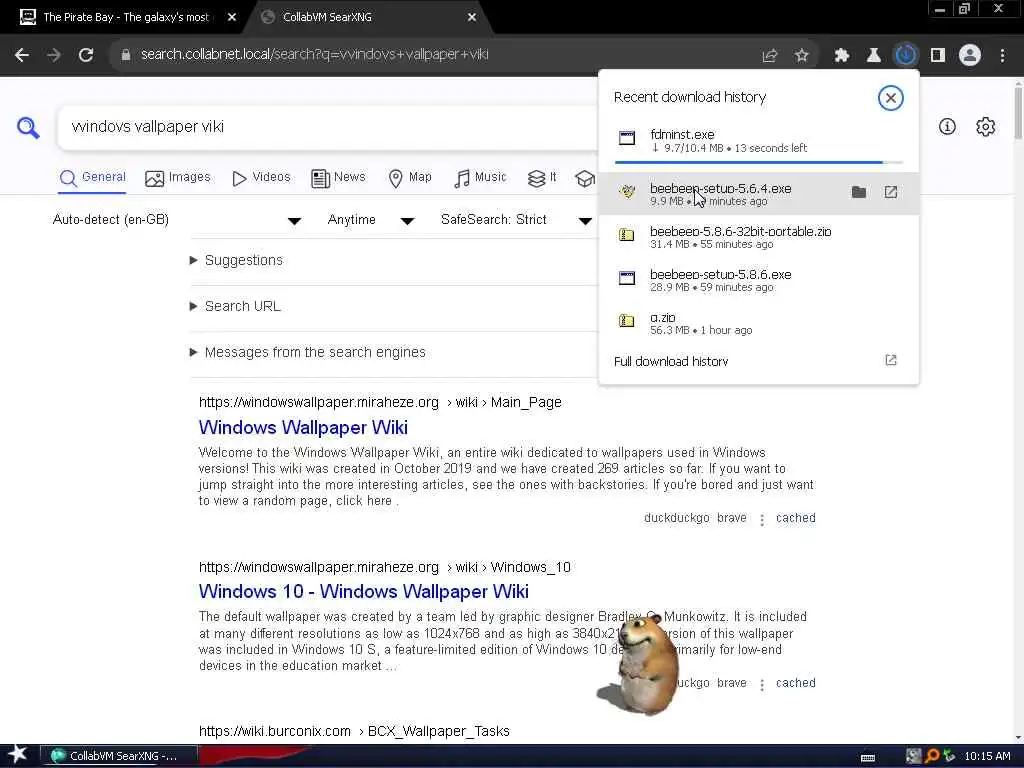Expand the Suggestions section

tap(236, 261)
